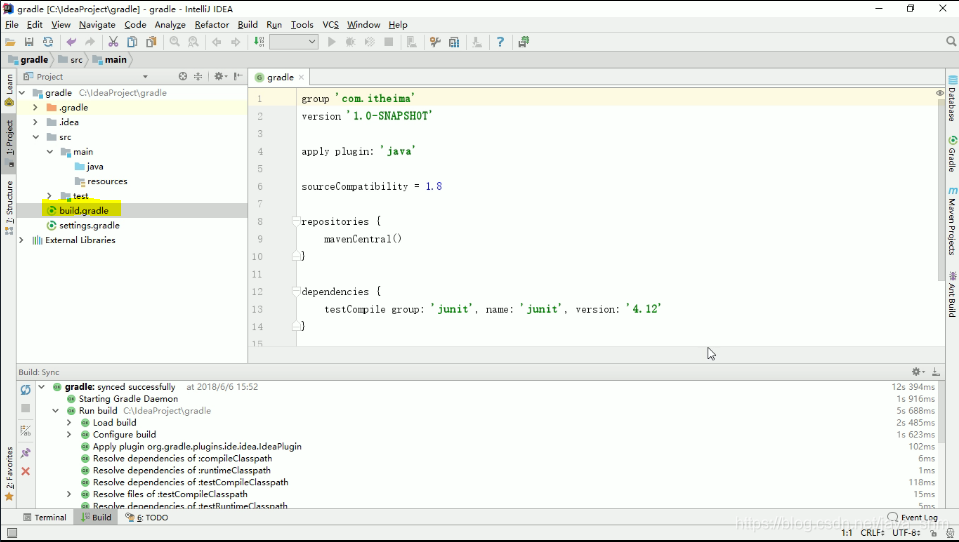Image resolution: width=959 pixels, height=542 pixels.
Task: Collapse the gradle root project node
Action: [22, 93]
